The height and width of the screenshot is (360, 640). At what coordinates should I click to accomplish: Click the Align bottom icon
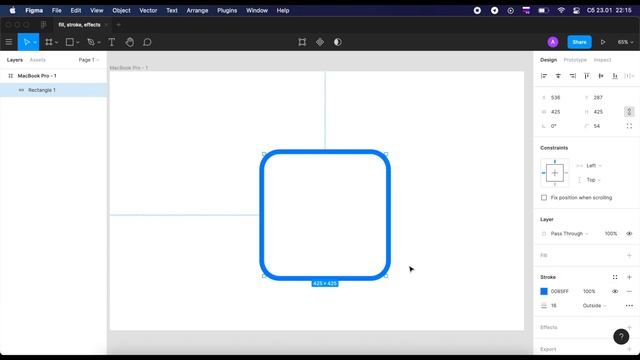click(615, 76)
